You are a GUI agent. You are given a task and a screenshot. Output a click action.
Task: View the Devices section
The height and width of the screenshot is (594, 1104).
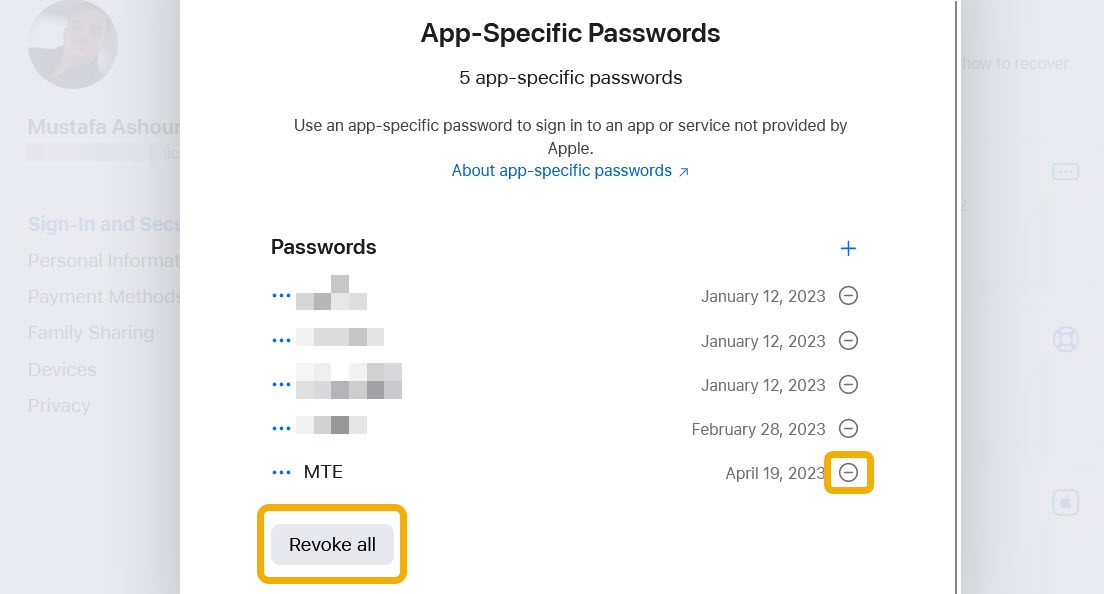62,369
